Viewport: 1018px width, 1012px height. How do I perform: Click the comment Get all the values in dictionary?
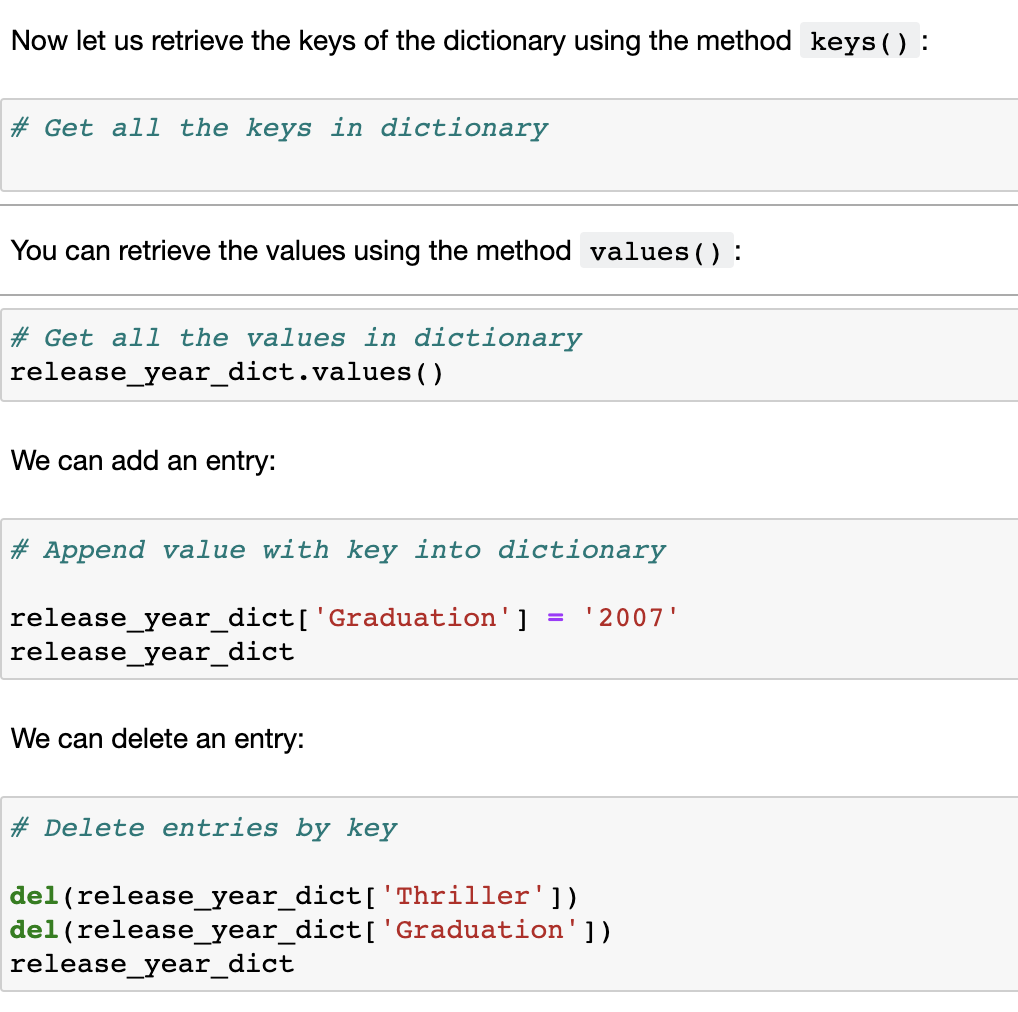(x=295, y=337)
